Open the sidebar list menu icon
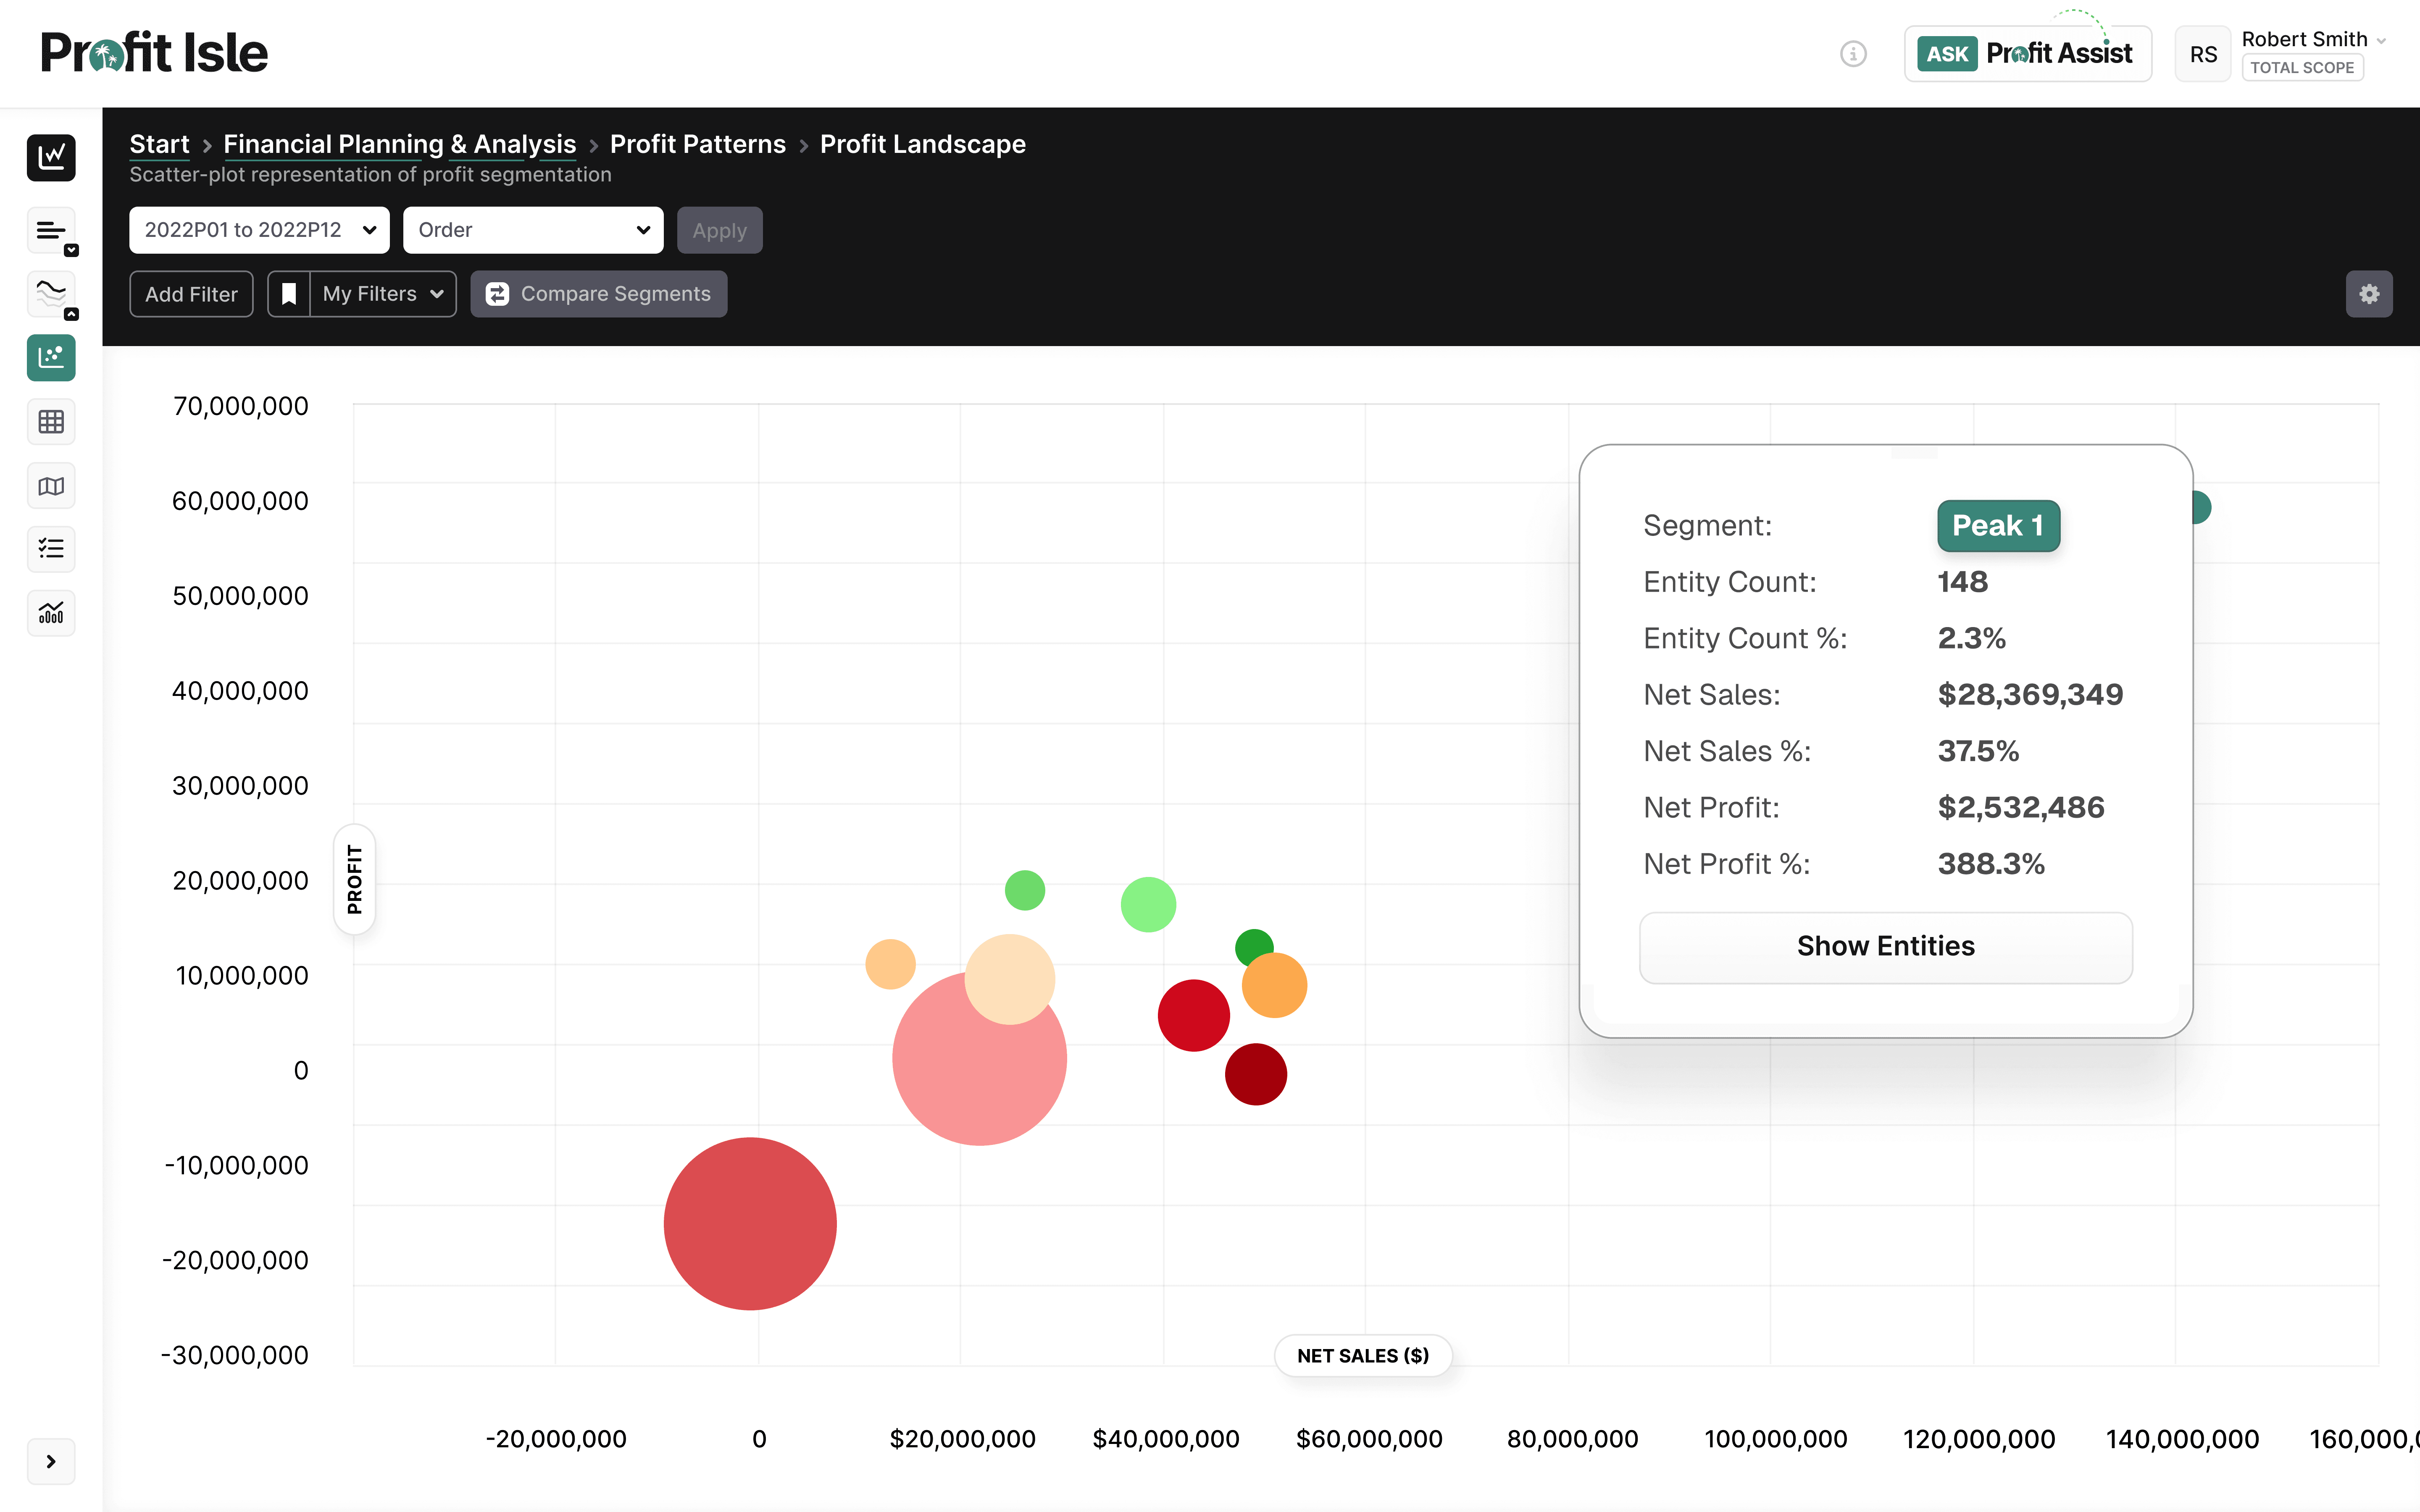 click(x=51, y=231)
